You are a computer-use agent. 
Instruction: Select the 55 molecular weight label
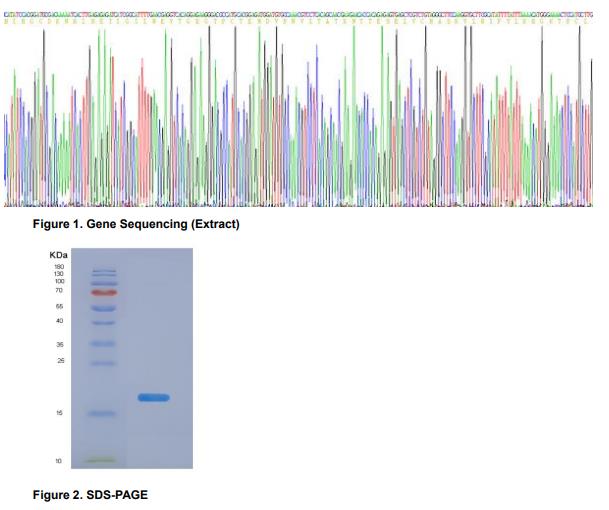[59, 306]
